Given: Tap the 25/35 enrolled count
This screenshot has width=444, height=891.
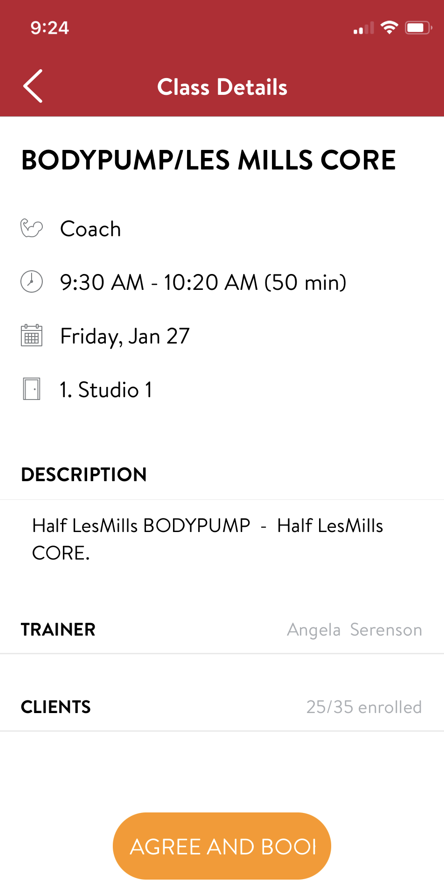Looking at the screenshot, I should (x=364, y=707).
